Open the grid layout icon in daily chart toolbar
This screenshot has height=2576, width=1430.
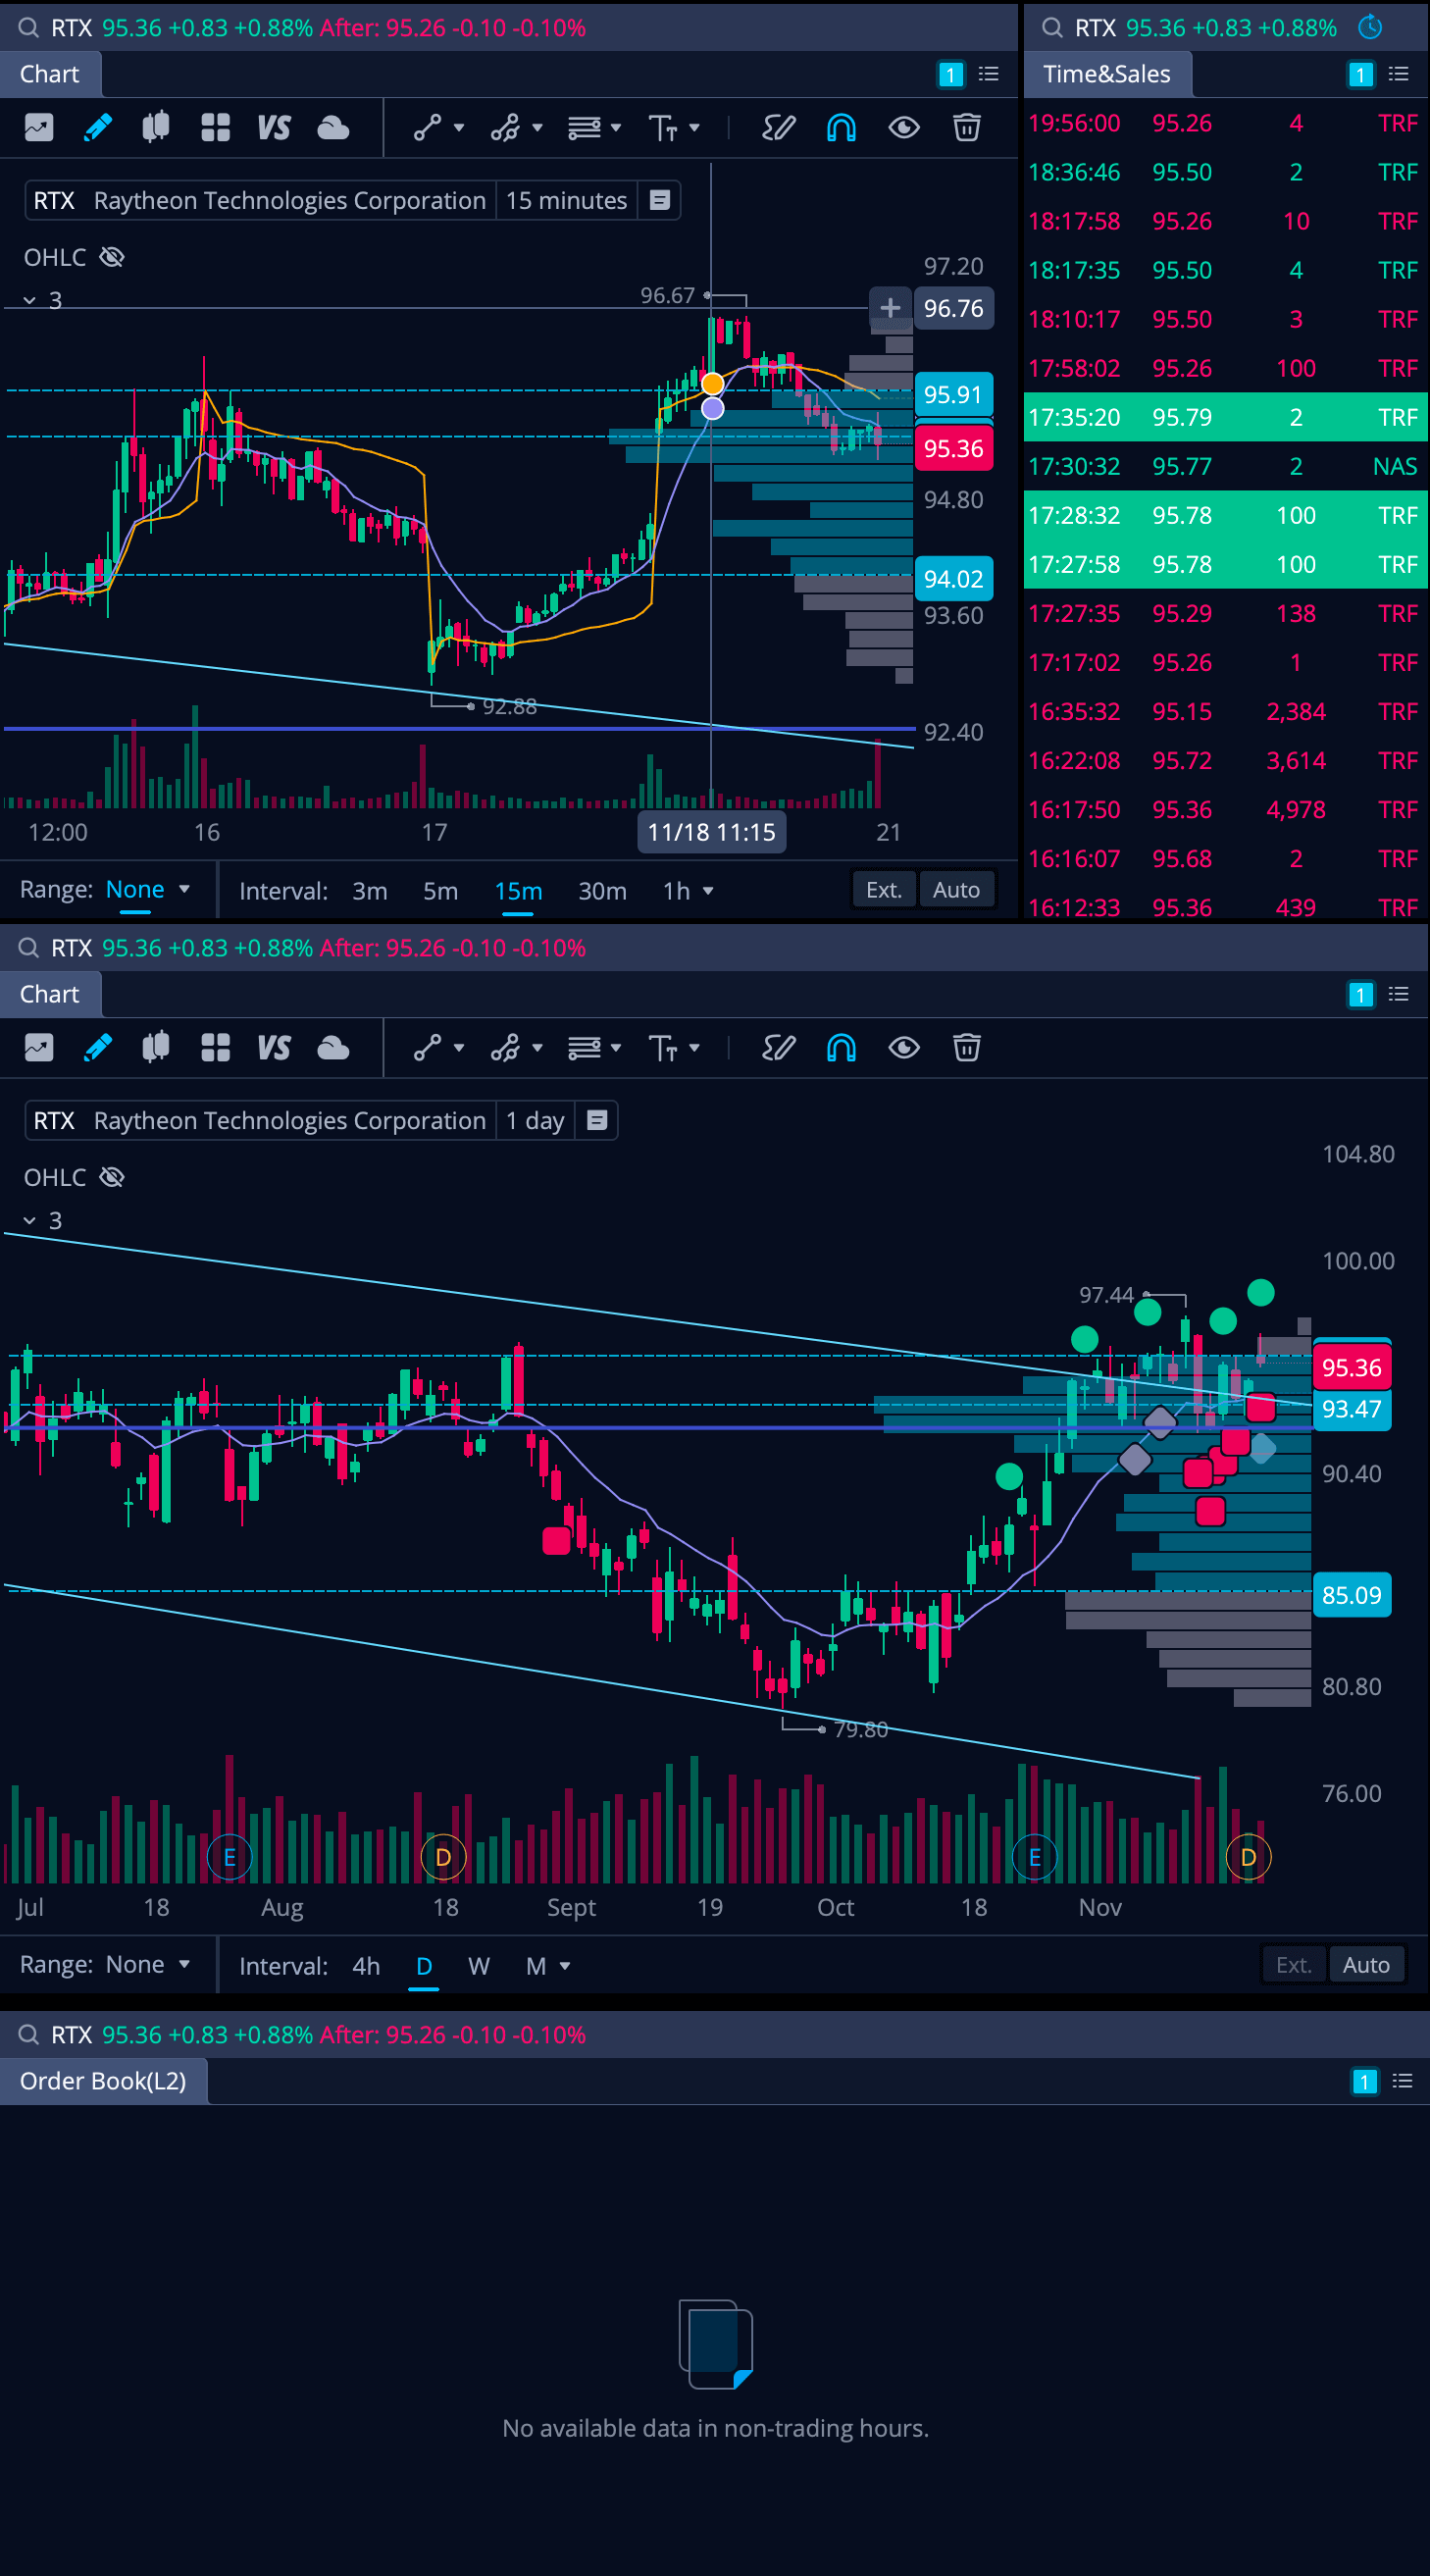[215, 1047]
